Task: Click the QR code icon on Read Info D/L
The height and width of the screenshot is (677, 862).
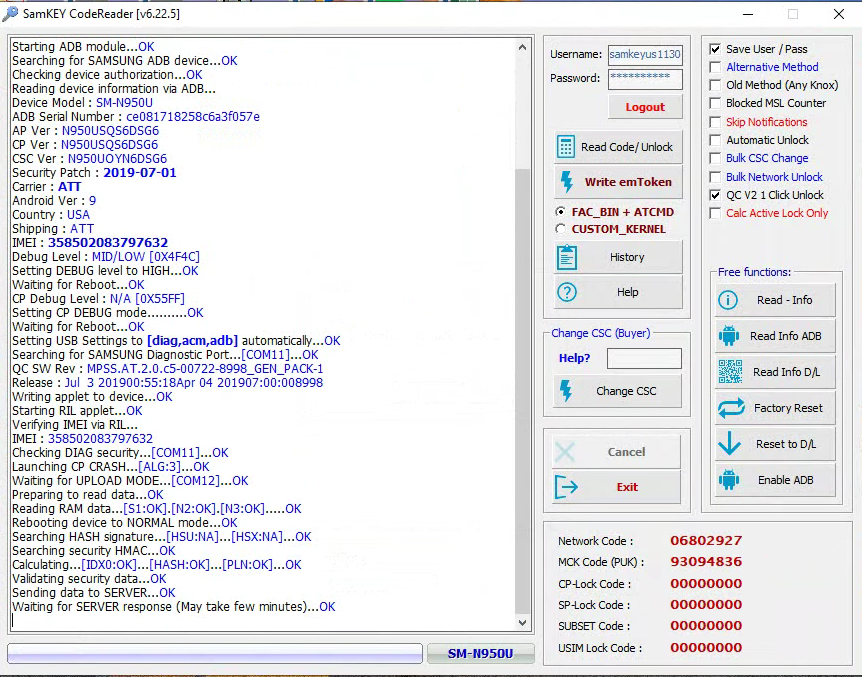Action: (729, 372)
